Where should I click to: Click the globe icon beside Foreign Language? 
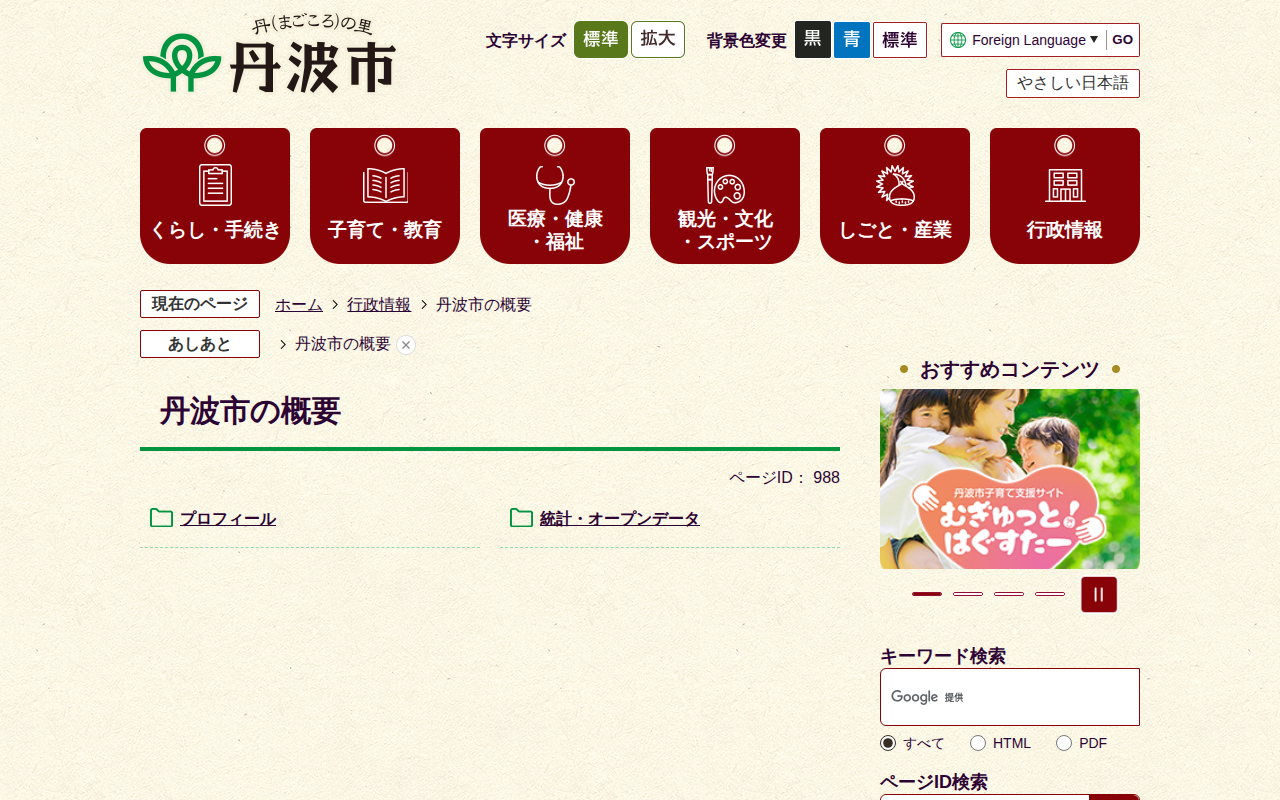[x=958, y=40]
